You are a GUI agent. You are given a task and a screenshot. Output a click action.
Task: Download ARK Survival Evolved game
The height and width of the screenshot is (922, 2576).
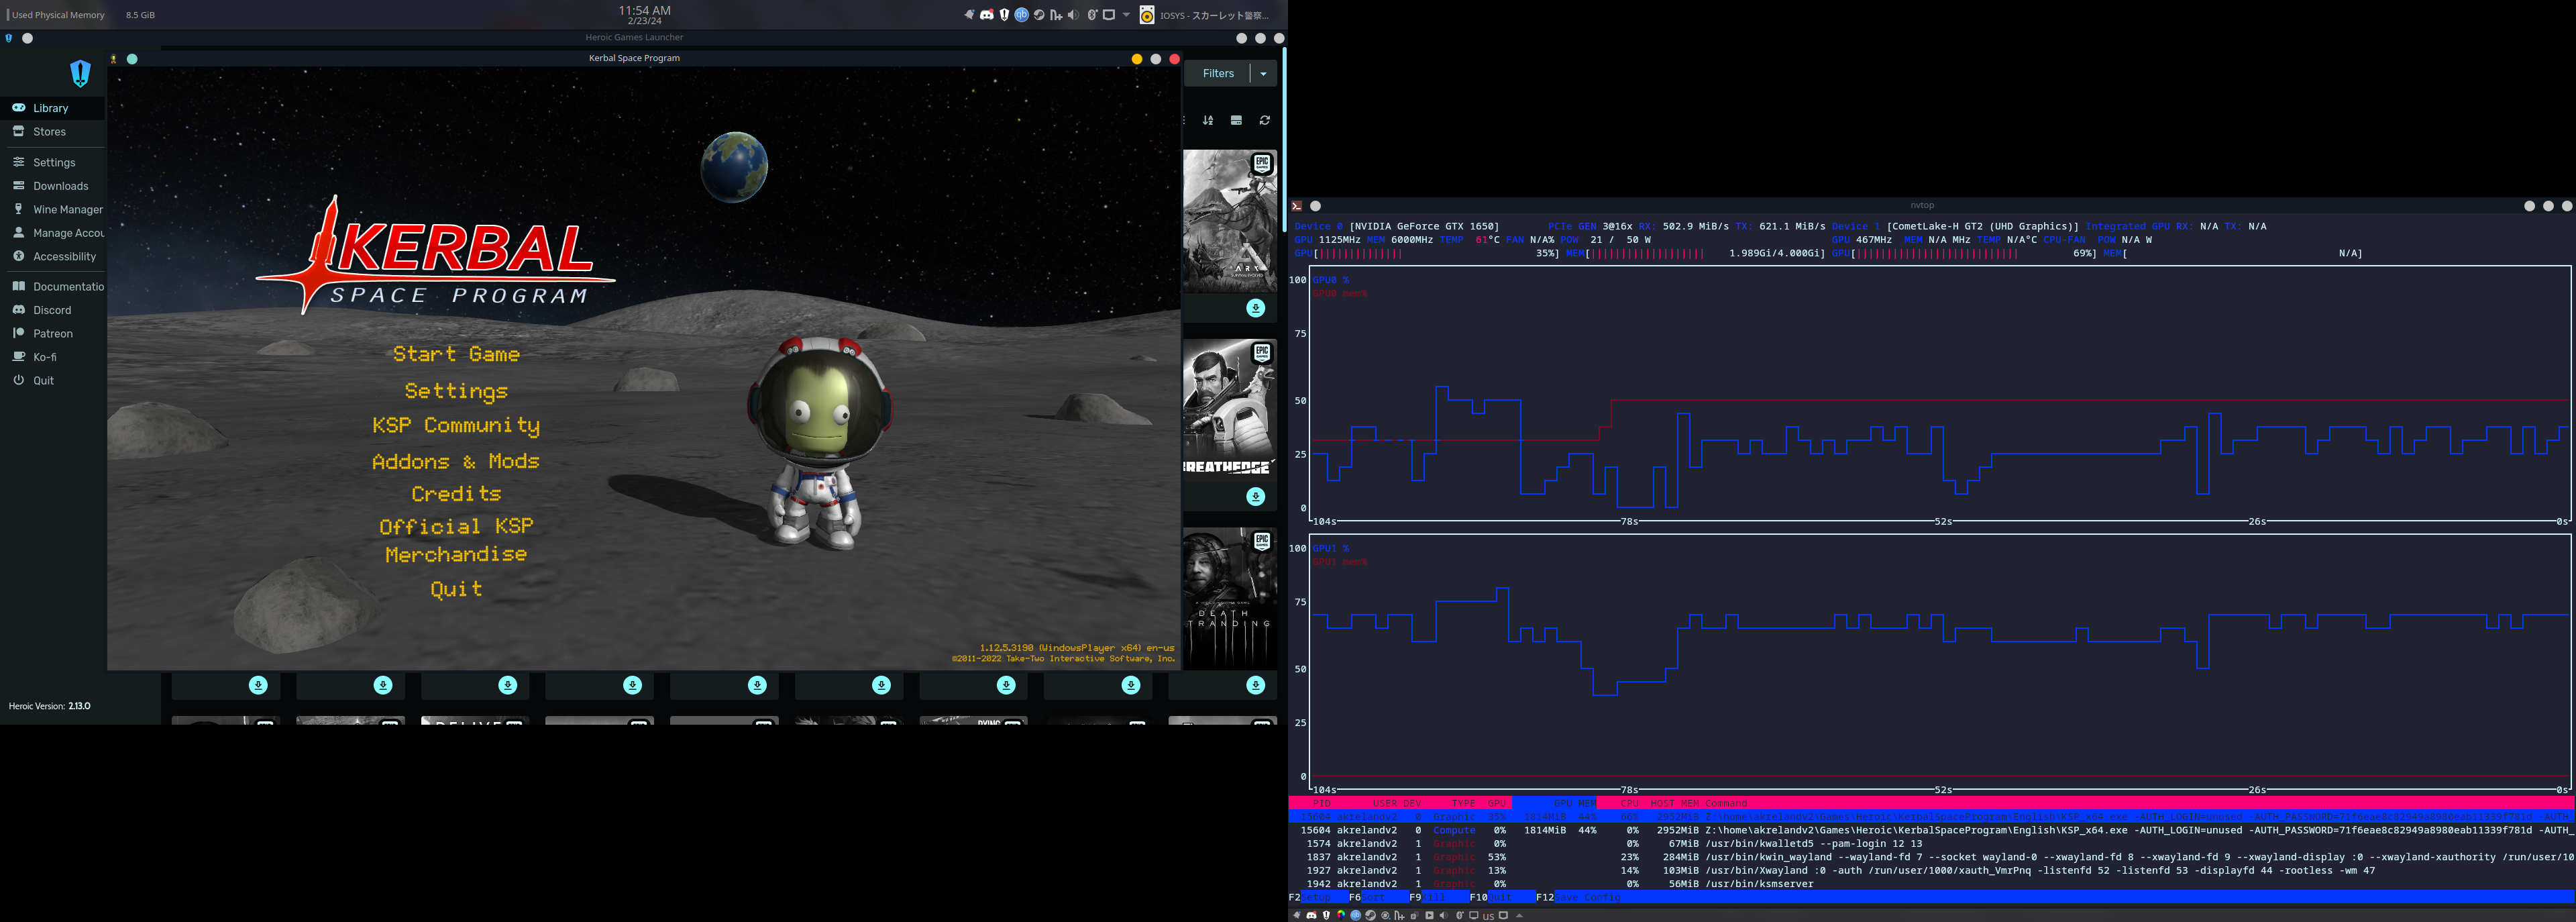[1256, 308]
